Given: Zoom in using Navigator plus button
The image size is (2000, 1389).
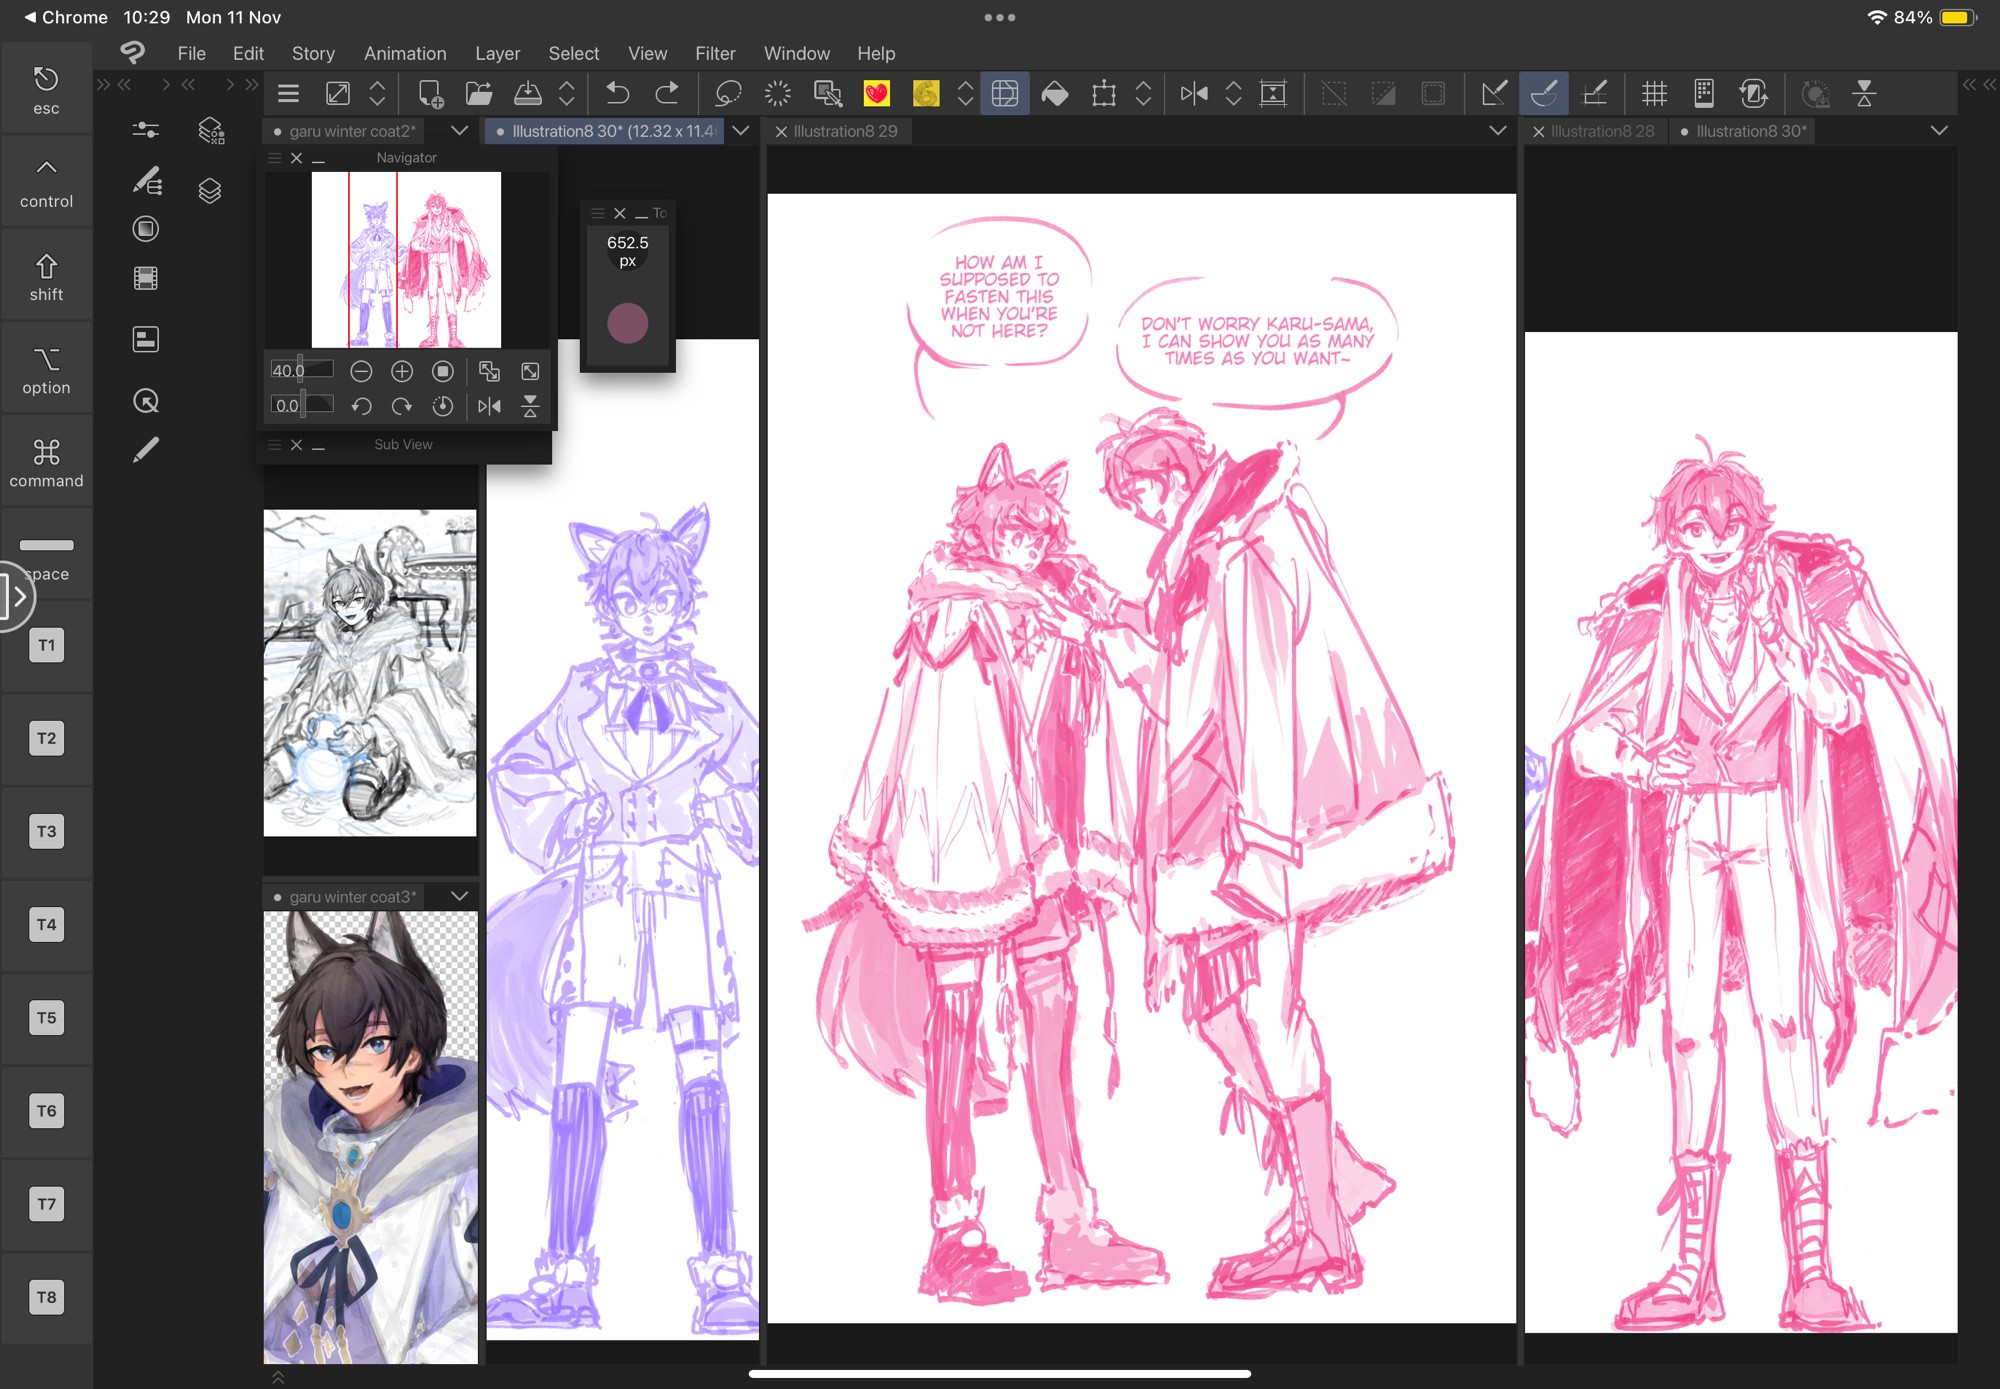Looking at the screenshot, I should point(402,372).
